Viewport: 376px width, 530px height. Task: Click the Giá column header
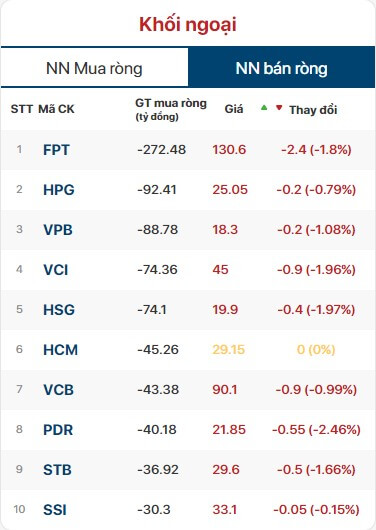pyautogui.click(x=234, y=109)
